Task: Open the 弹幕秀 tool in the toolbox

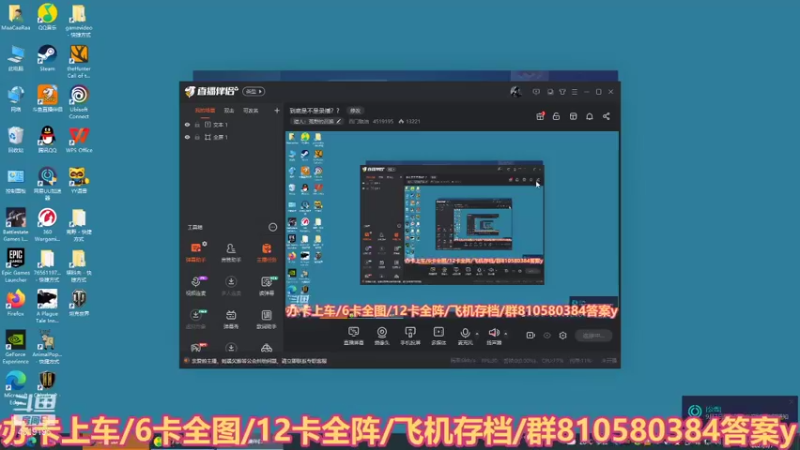Action: tap(231, 319)
